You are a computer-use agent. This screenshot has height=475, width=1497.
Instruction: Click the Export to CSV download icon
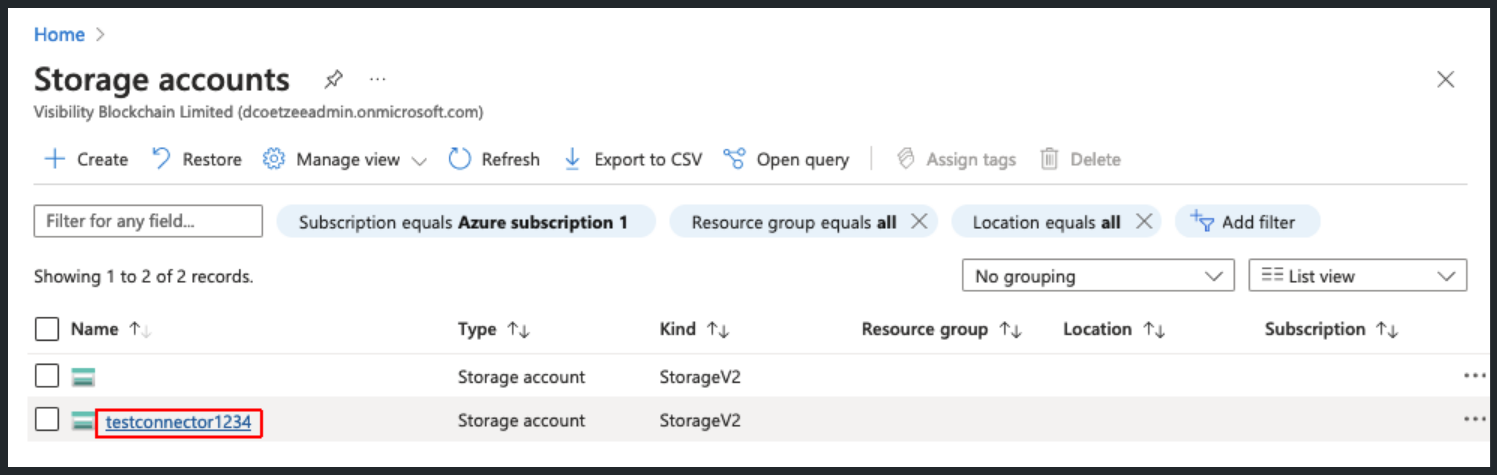point(573,159)
